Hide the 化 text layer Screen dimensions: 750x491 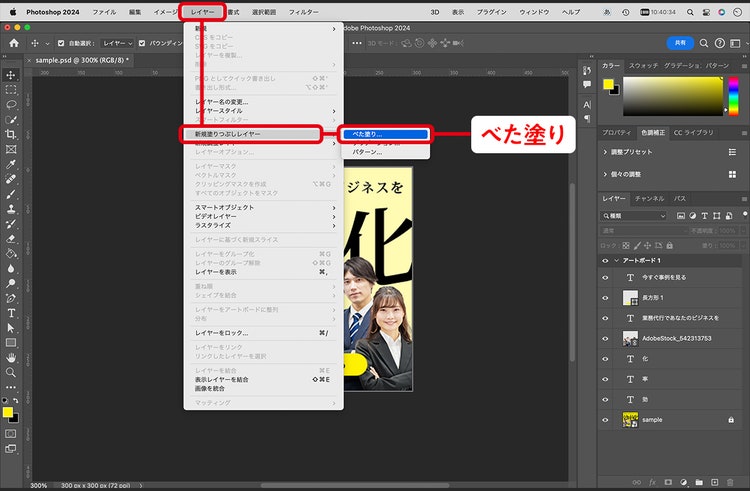605,359
